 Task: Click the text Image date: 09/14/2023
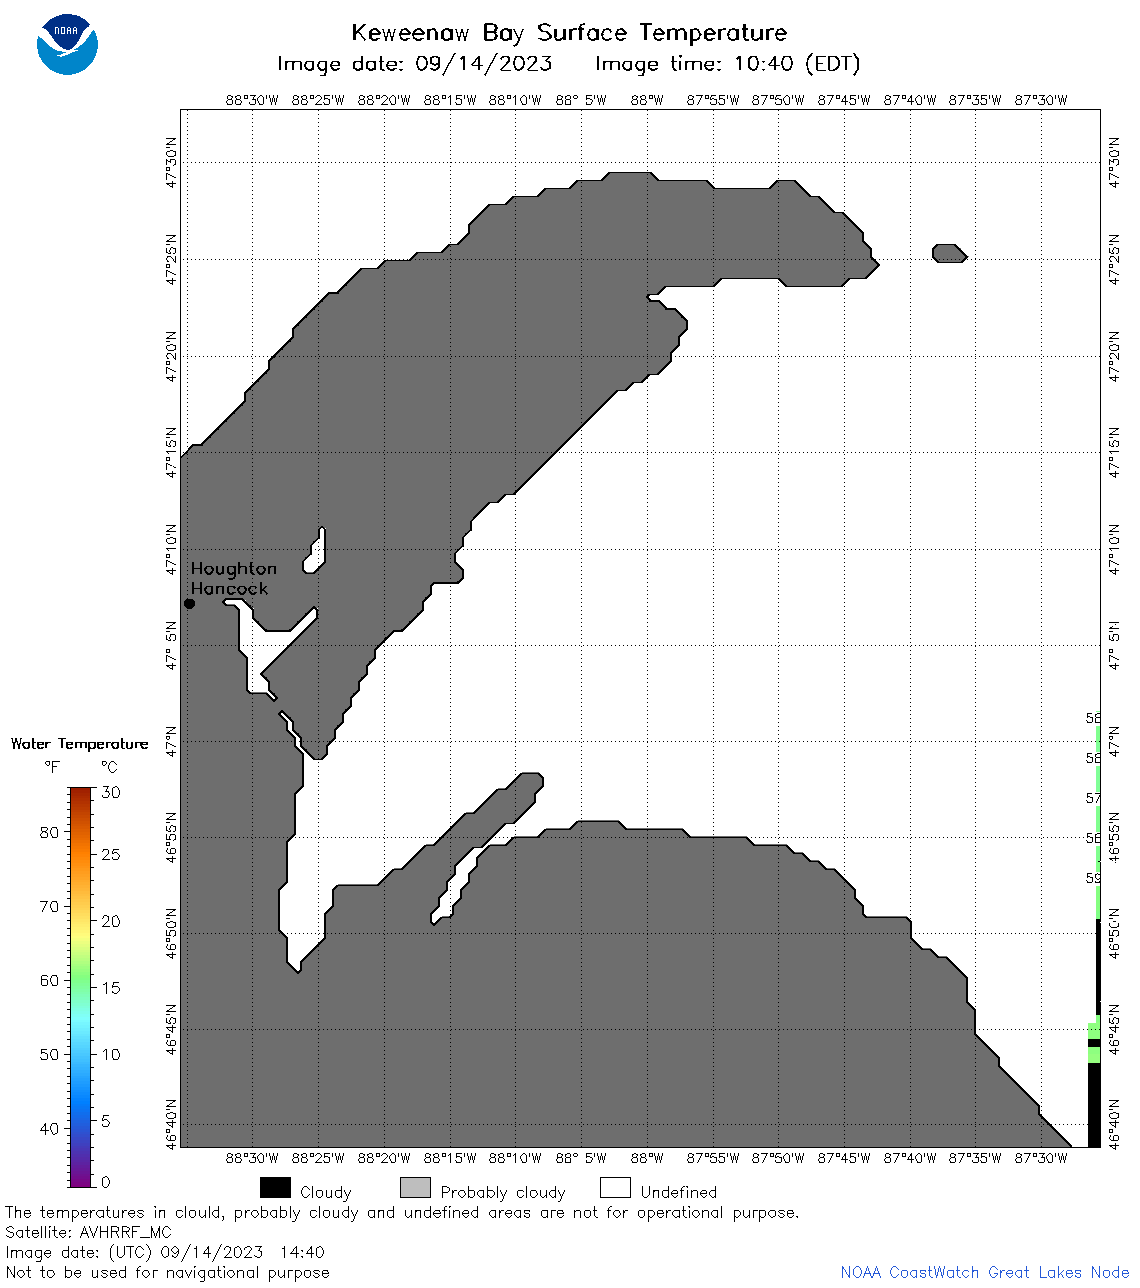[x=415, y=64]
